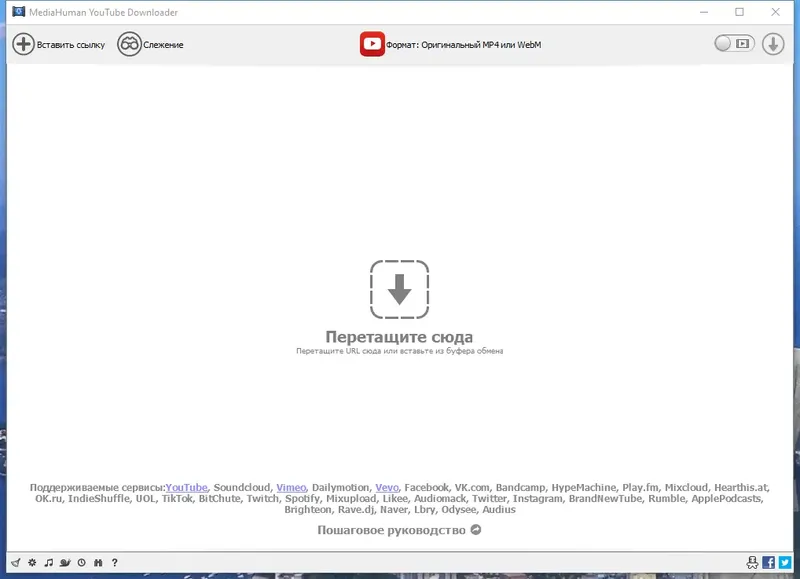Select the snail icon to limit download speed
Image resolution: width=800 pixels, height=579 pixels.
pyautogui.click(x=64, y=563)
